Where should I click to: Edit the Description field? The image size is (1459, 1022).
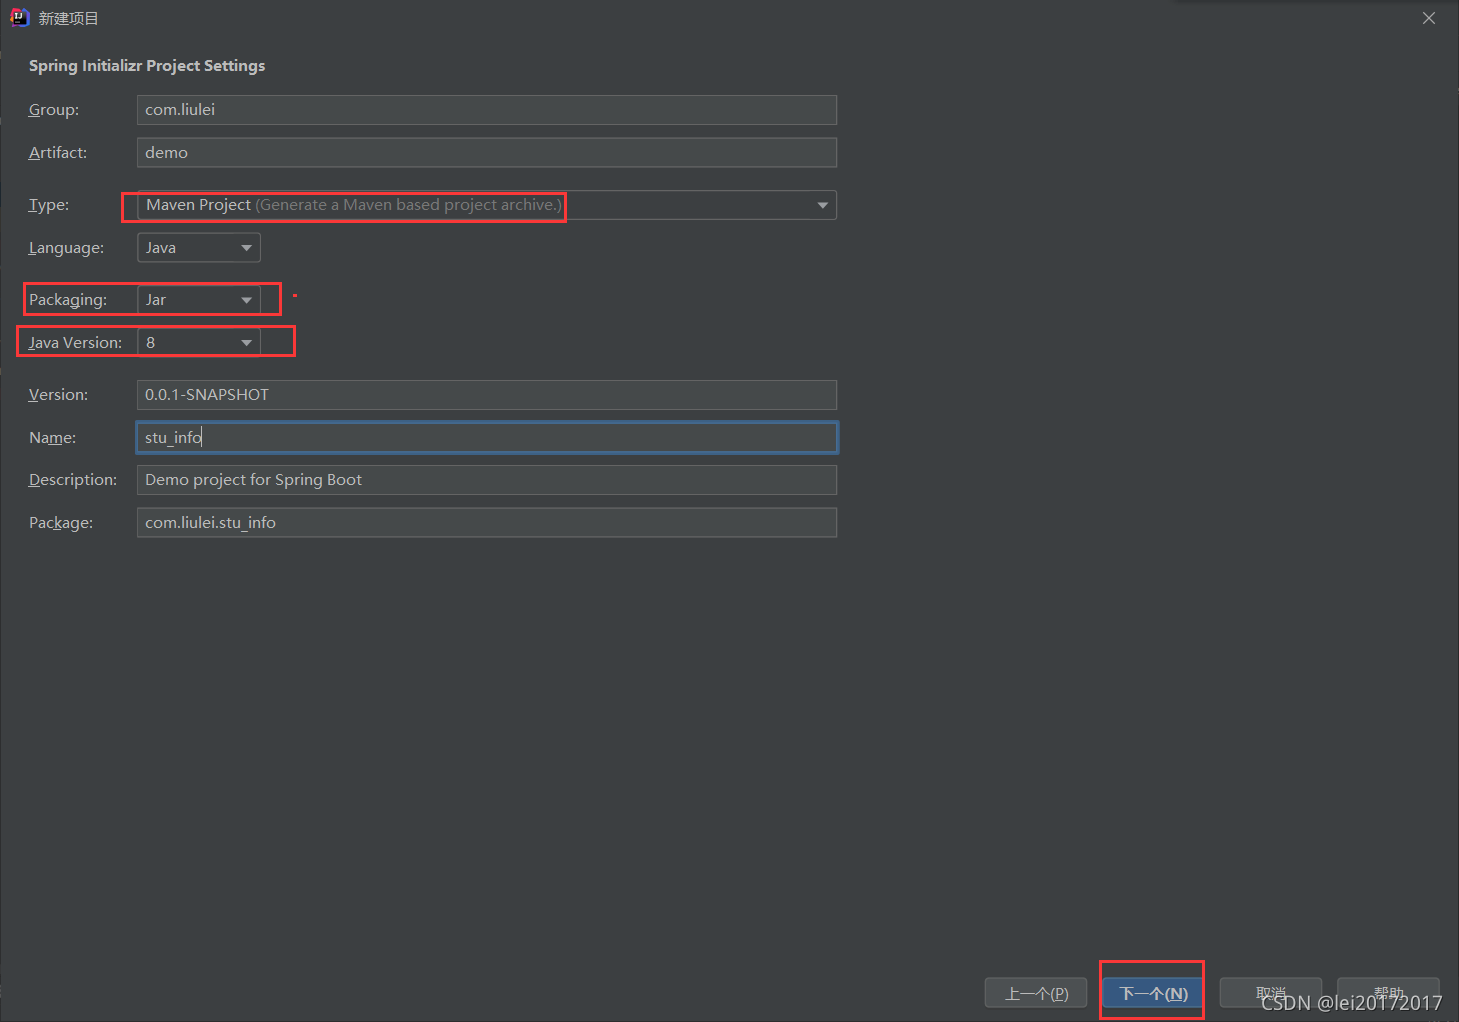click(x=487, y=480)
